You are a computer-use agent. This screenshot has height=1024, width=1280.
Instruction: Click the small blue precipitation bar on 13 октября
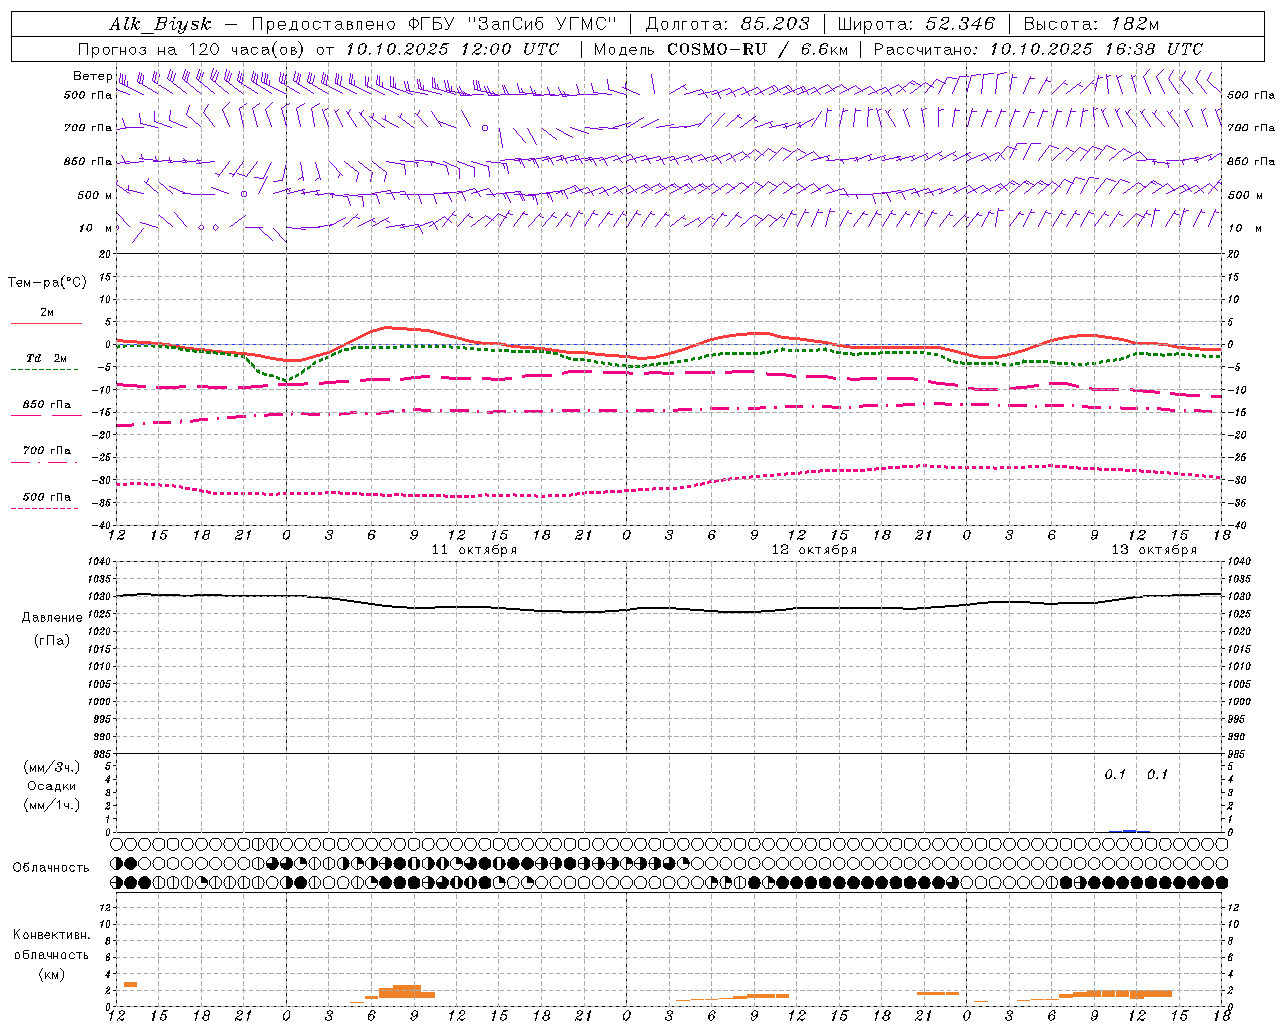point(1129,831)
